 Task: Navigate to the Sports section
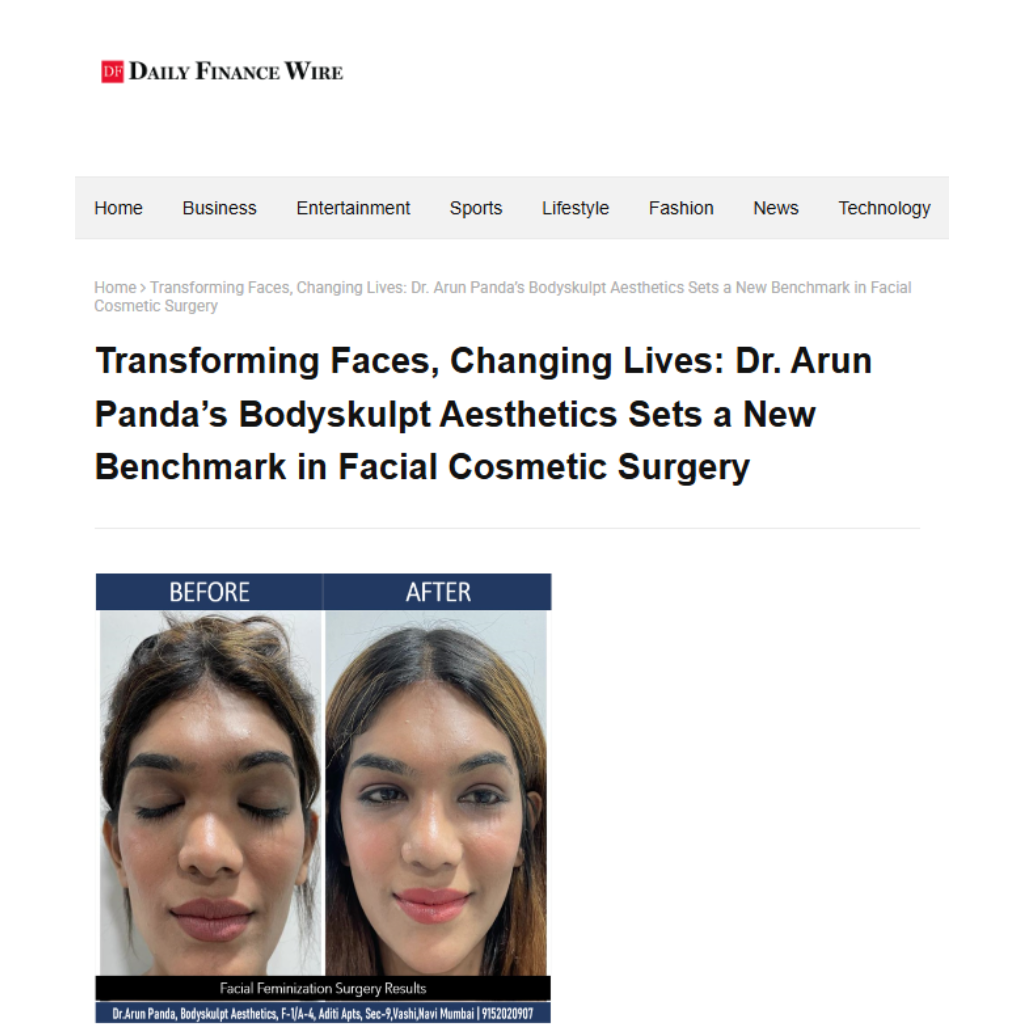(x=475, y=208)
